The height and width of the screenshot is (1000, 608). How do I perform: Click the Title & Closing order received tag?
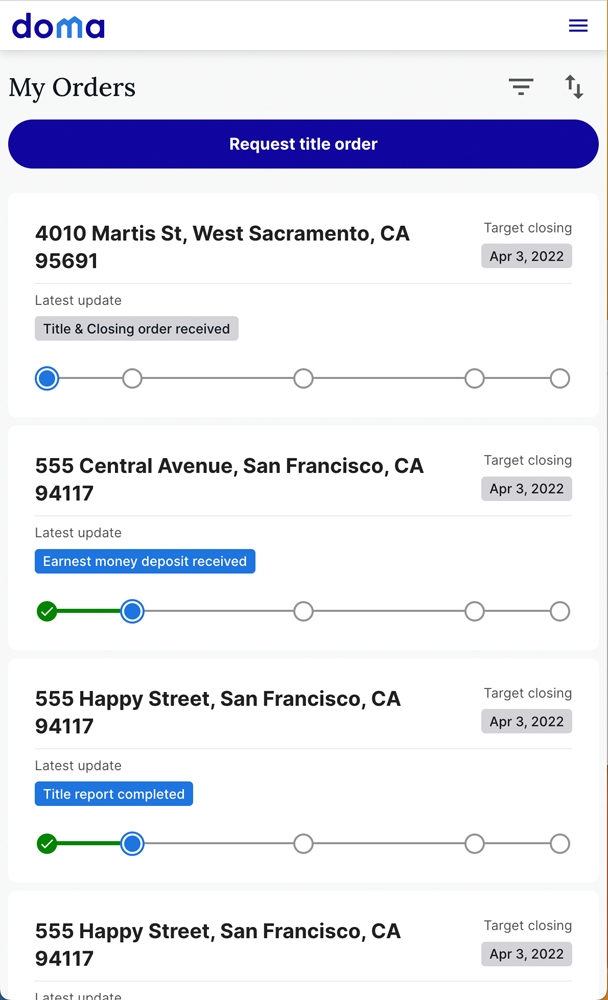(x=136, y=329)
